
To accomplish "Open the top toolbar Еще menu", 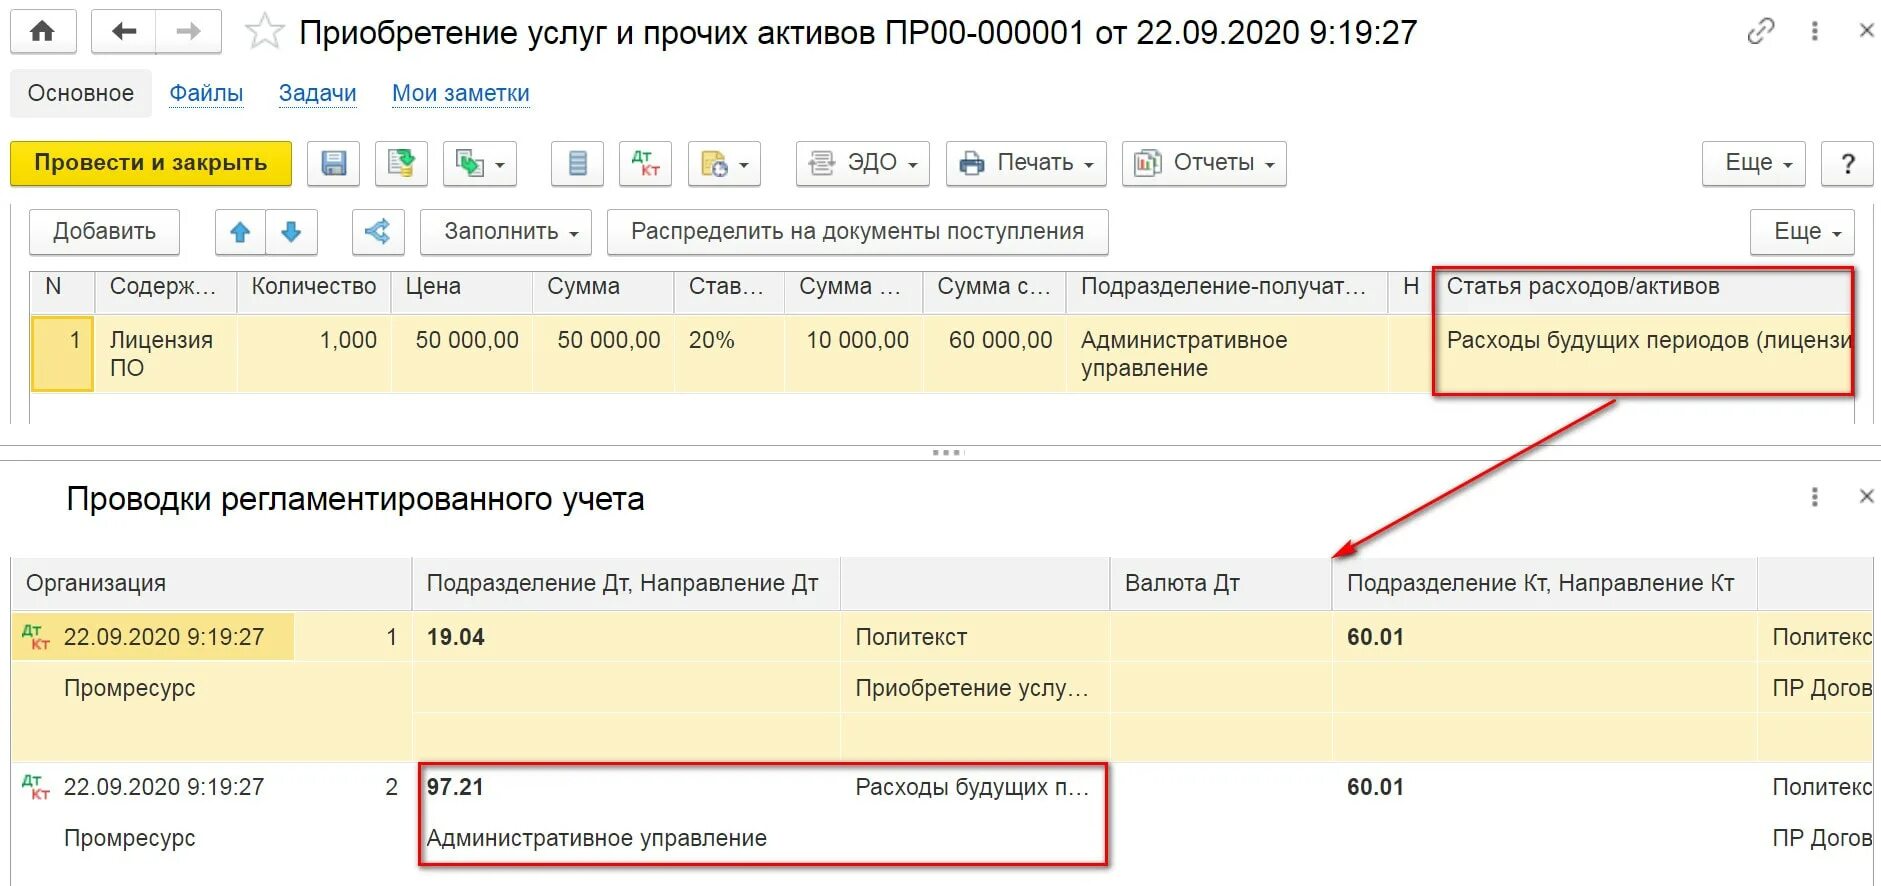I will (1754, 163).
